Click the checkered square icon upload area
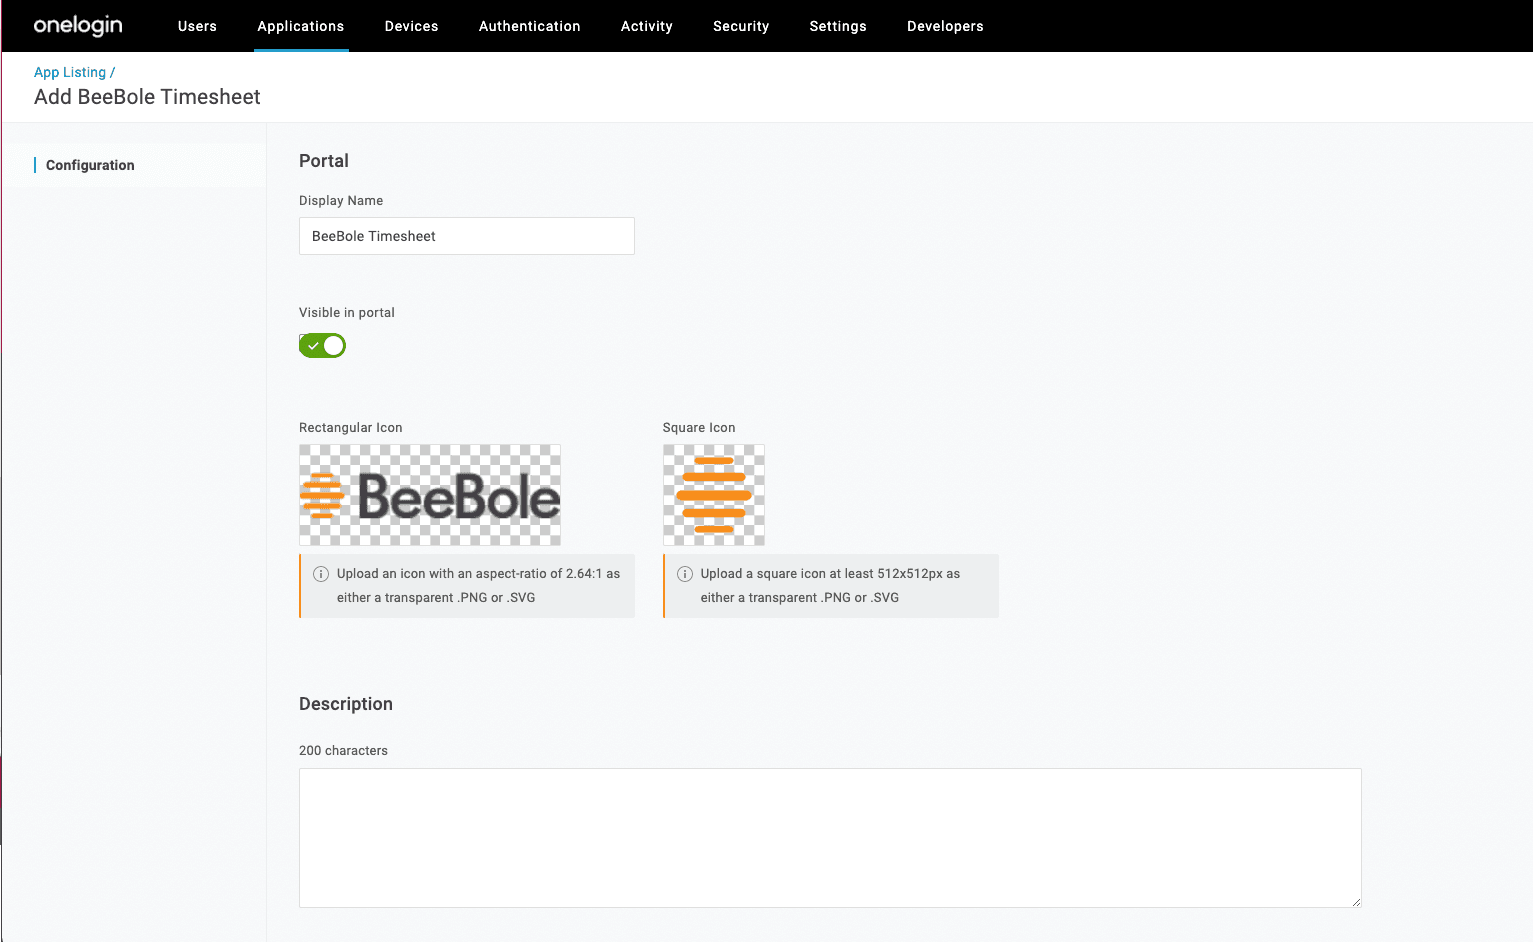The height and width of the screenshot is (942, 1533). tap(713, 494)
